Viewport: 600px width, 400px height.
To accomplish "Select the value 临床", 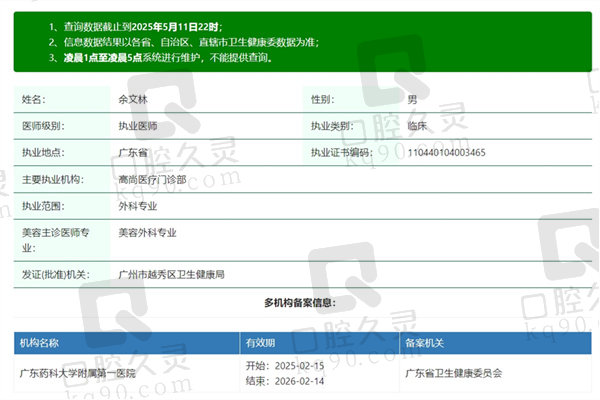I will 417,126.
